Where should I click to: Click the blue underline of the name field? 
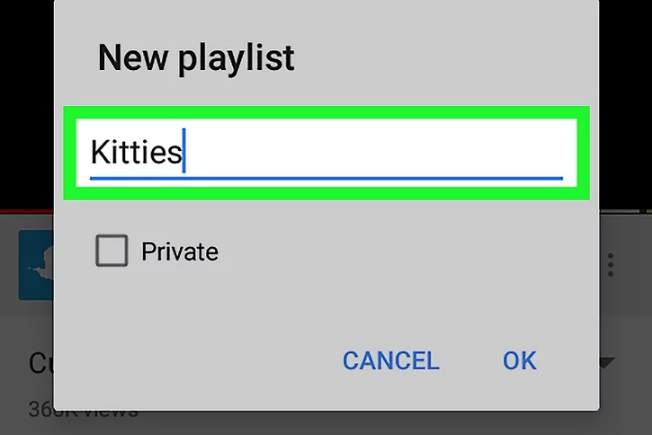coord(326,178)
